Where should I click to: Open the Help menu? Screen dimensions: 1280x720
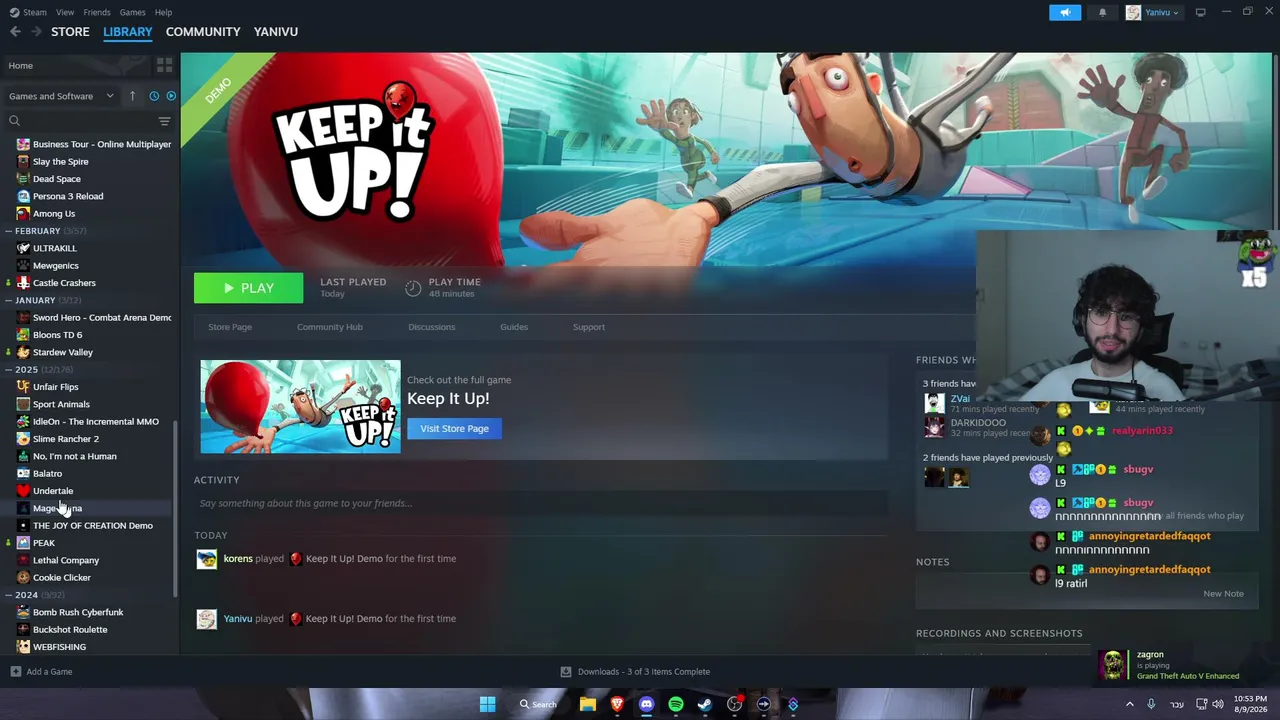(x=163, y=12)
